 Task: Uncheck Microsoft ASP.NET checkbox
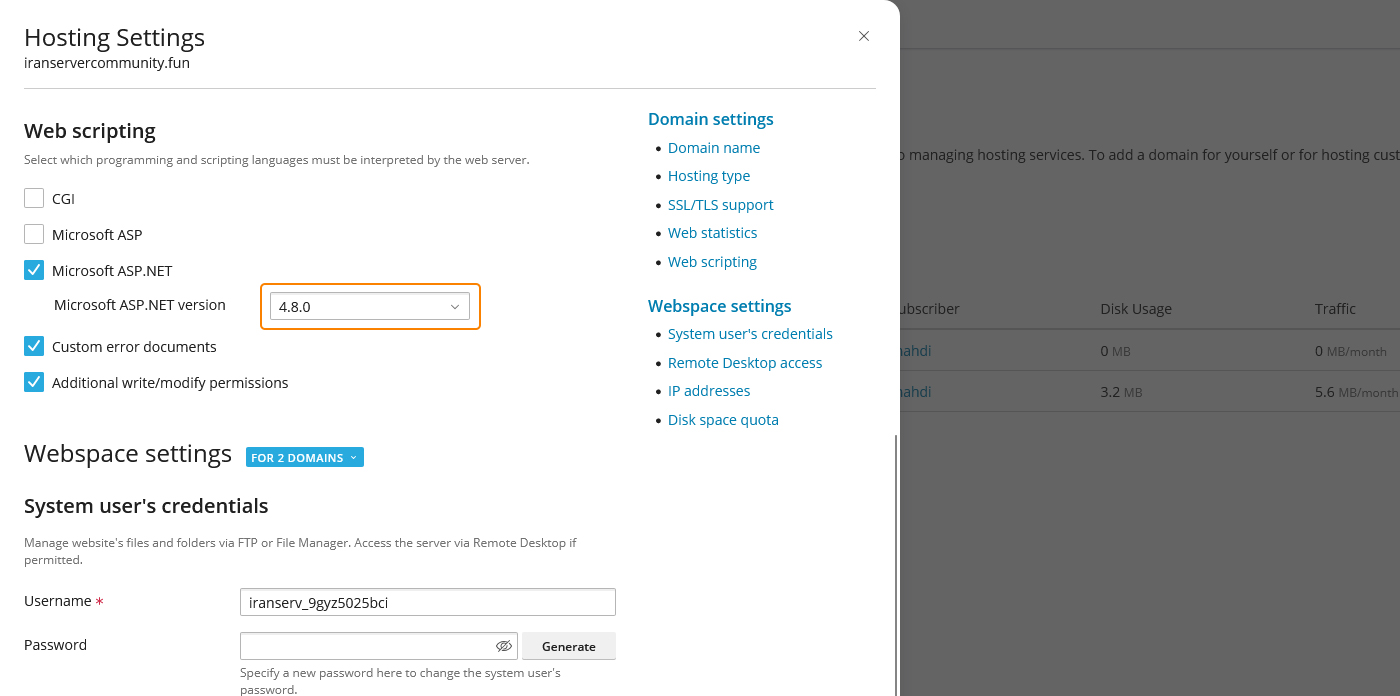coord(34,270)
